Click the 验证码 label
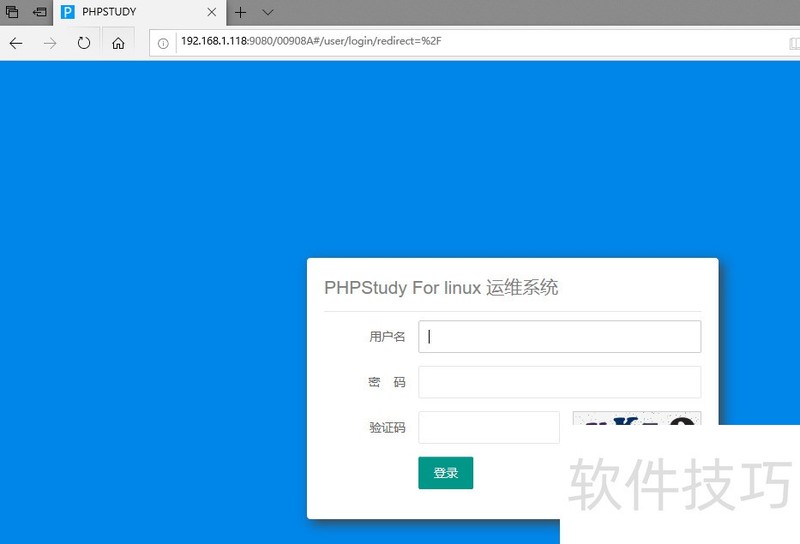Screen dimensions: 800x544 [387, 428]
